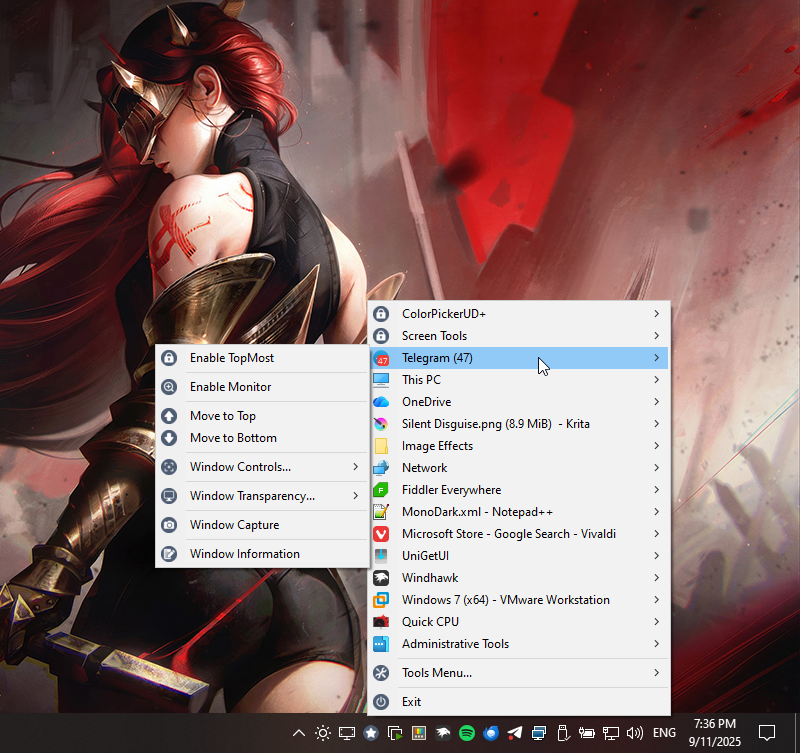This screenshot has height=753, width=800.
Task: Click the OneDrive cloud icon in the menu
Action: [x=381, y=402]
